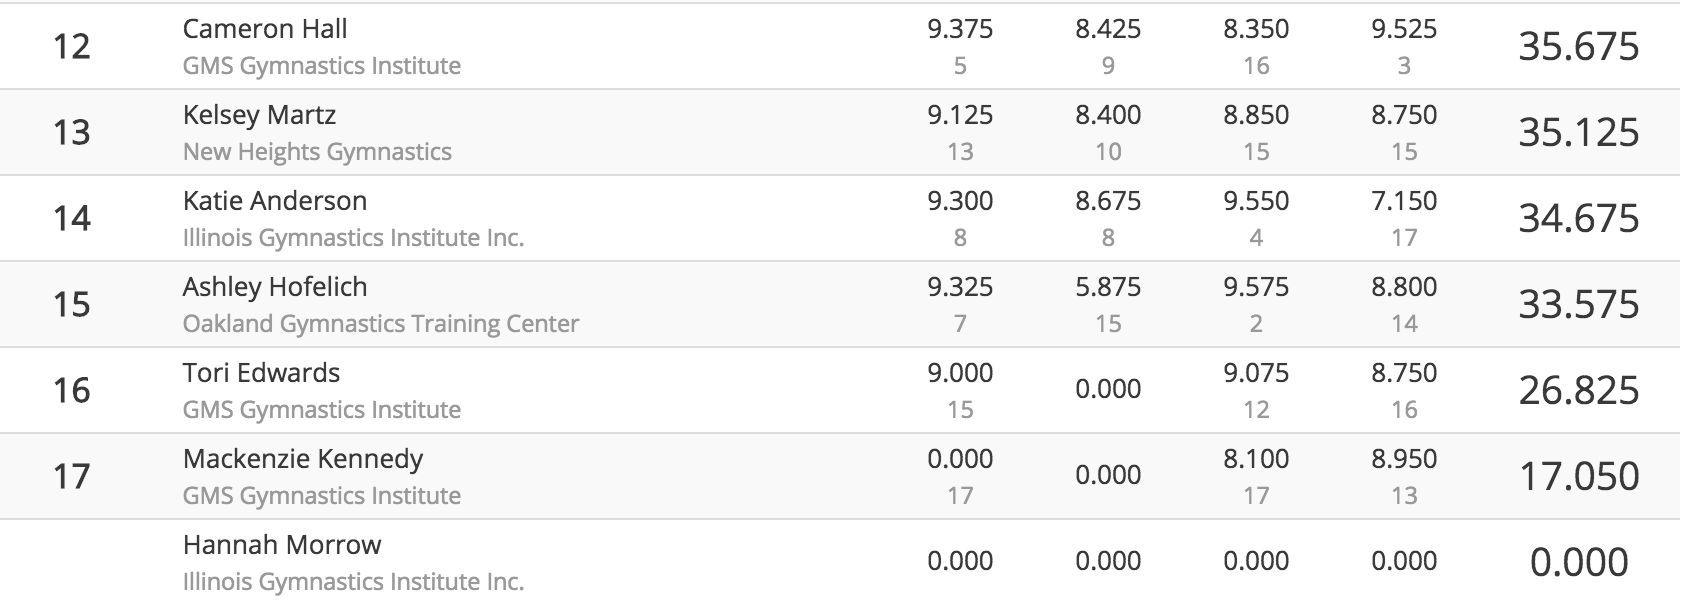
Task: Select Mackenzie Kennedy's 8.950 score
Action: [1404, 459]
